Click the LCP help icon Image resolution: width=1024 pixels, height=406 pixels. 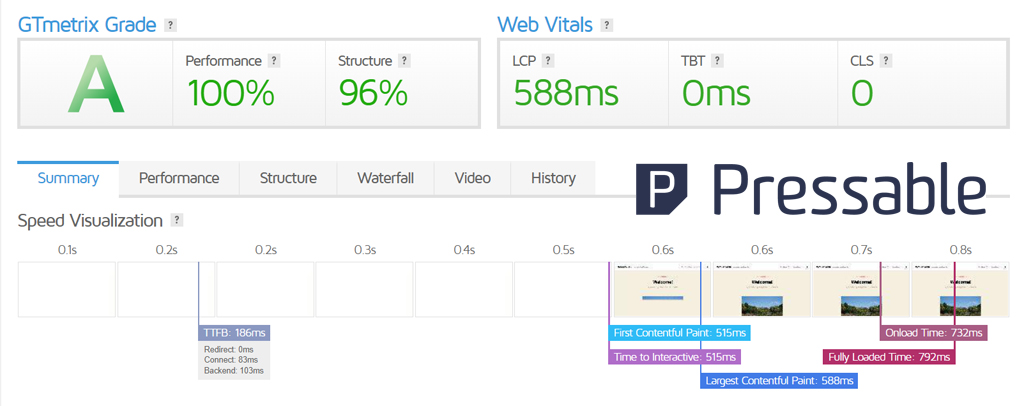click(x=548, y=61)
